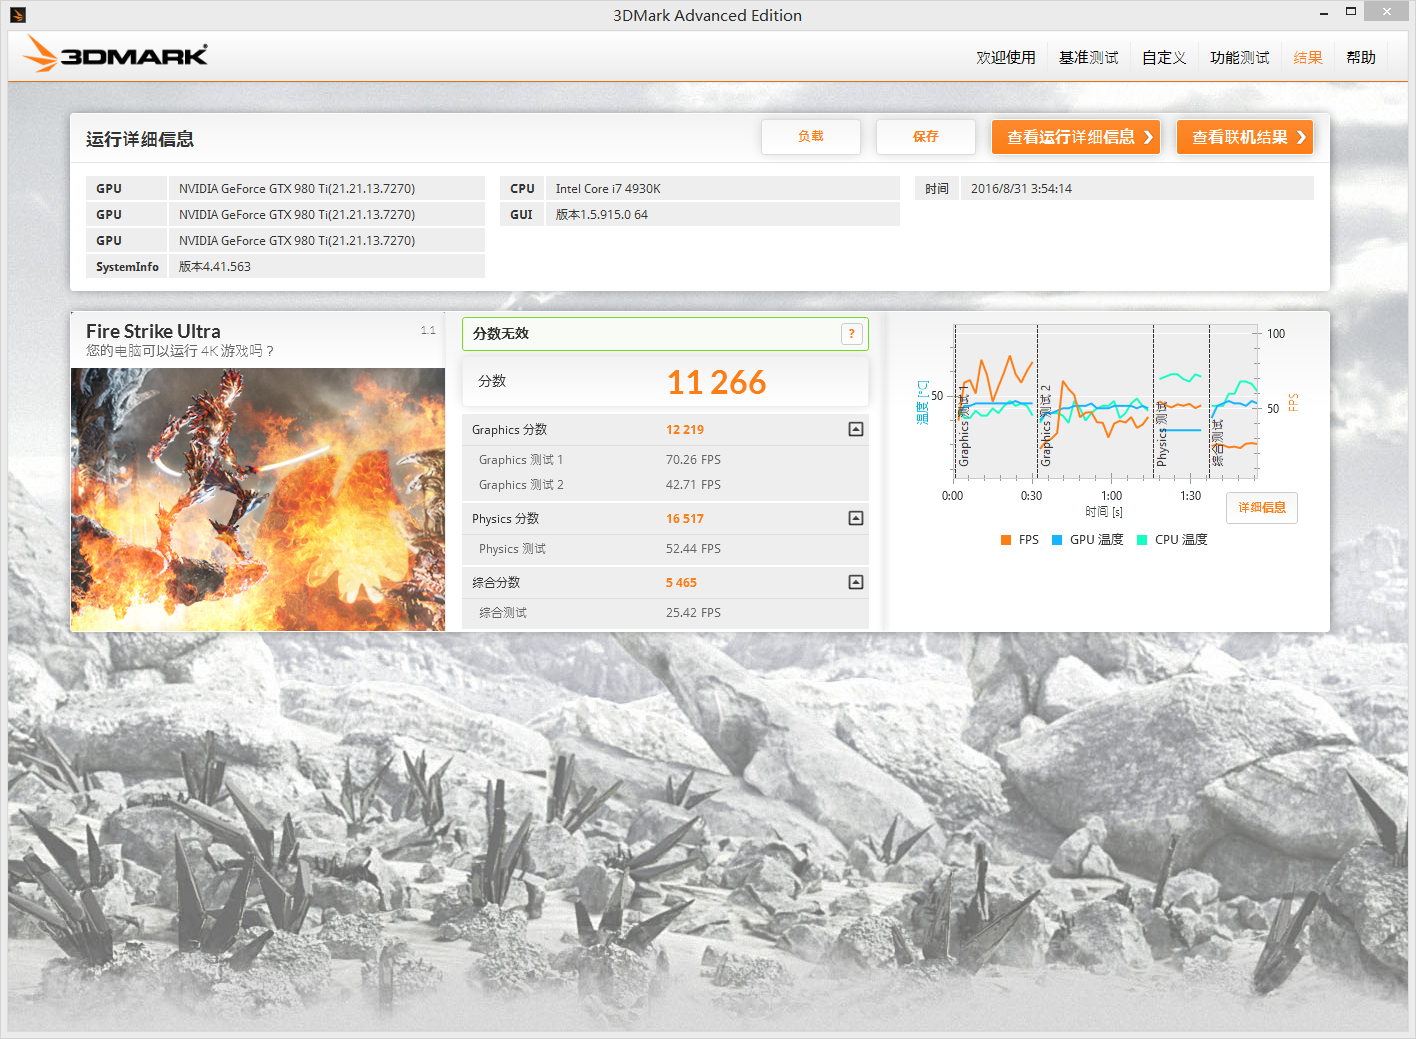Click the 负载 button
Image resolution: width=1416 pixels, height=1039 pixels.
(x=811, y=137)
